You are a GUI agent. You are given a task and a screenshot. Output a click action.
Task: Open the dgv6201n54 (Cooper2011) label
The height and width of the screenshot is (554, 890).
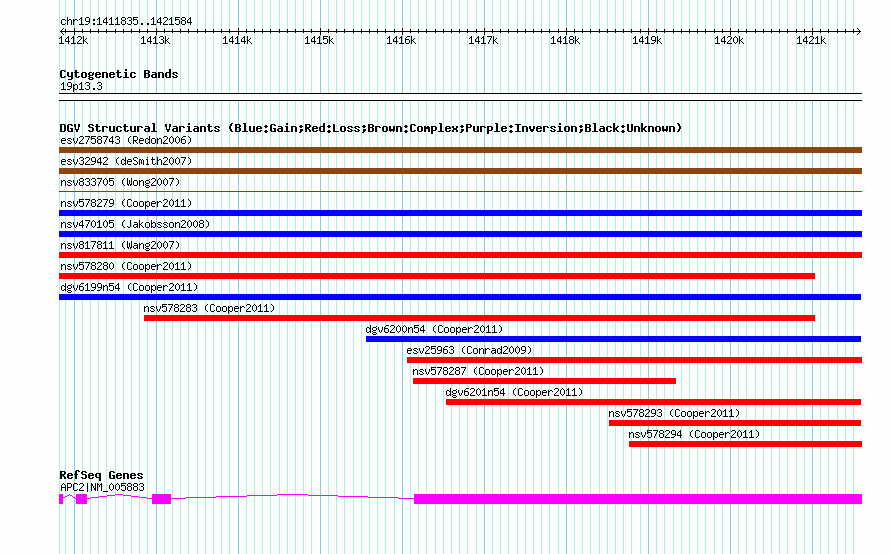(514, 392)
